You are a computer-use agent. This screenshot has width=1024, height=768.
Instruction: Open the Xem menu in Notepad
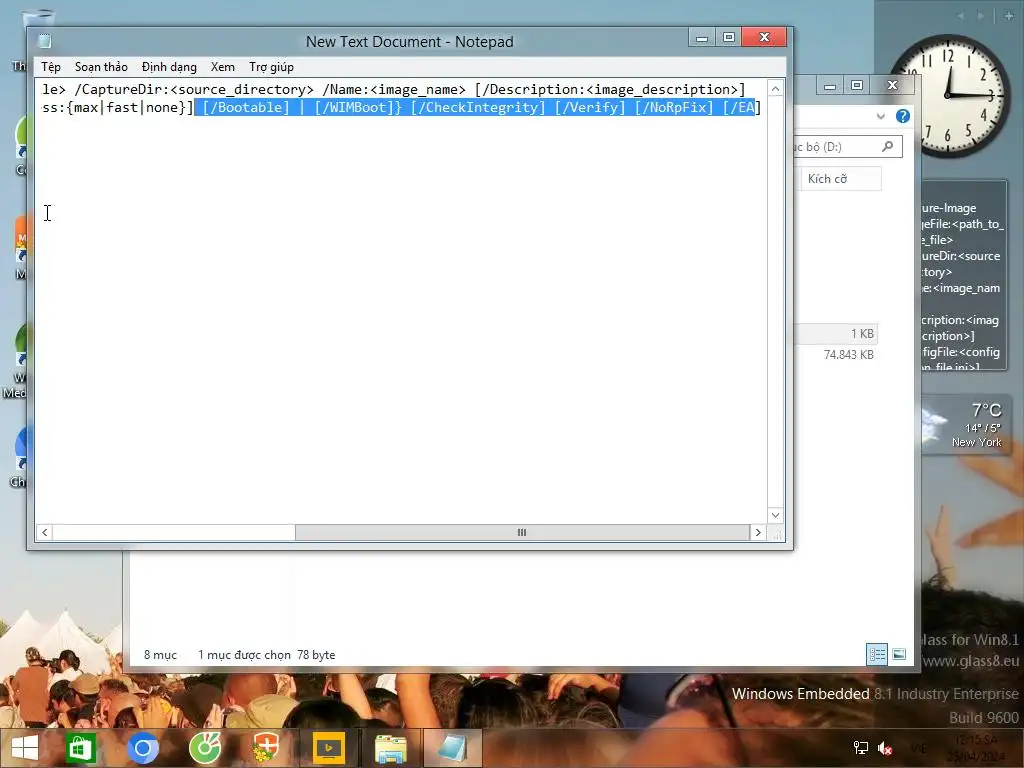click(223, 67)
